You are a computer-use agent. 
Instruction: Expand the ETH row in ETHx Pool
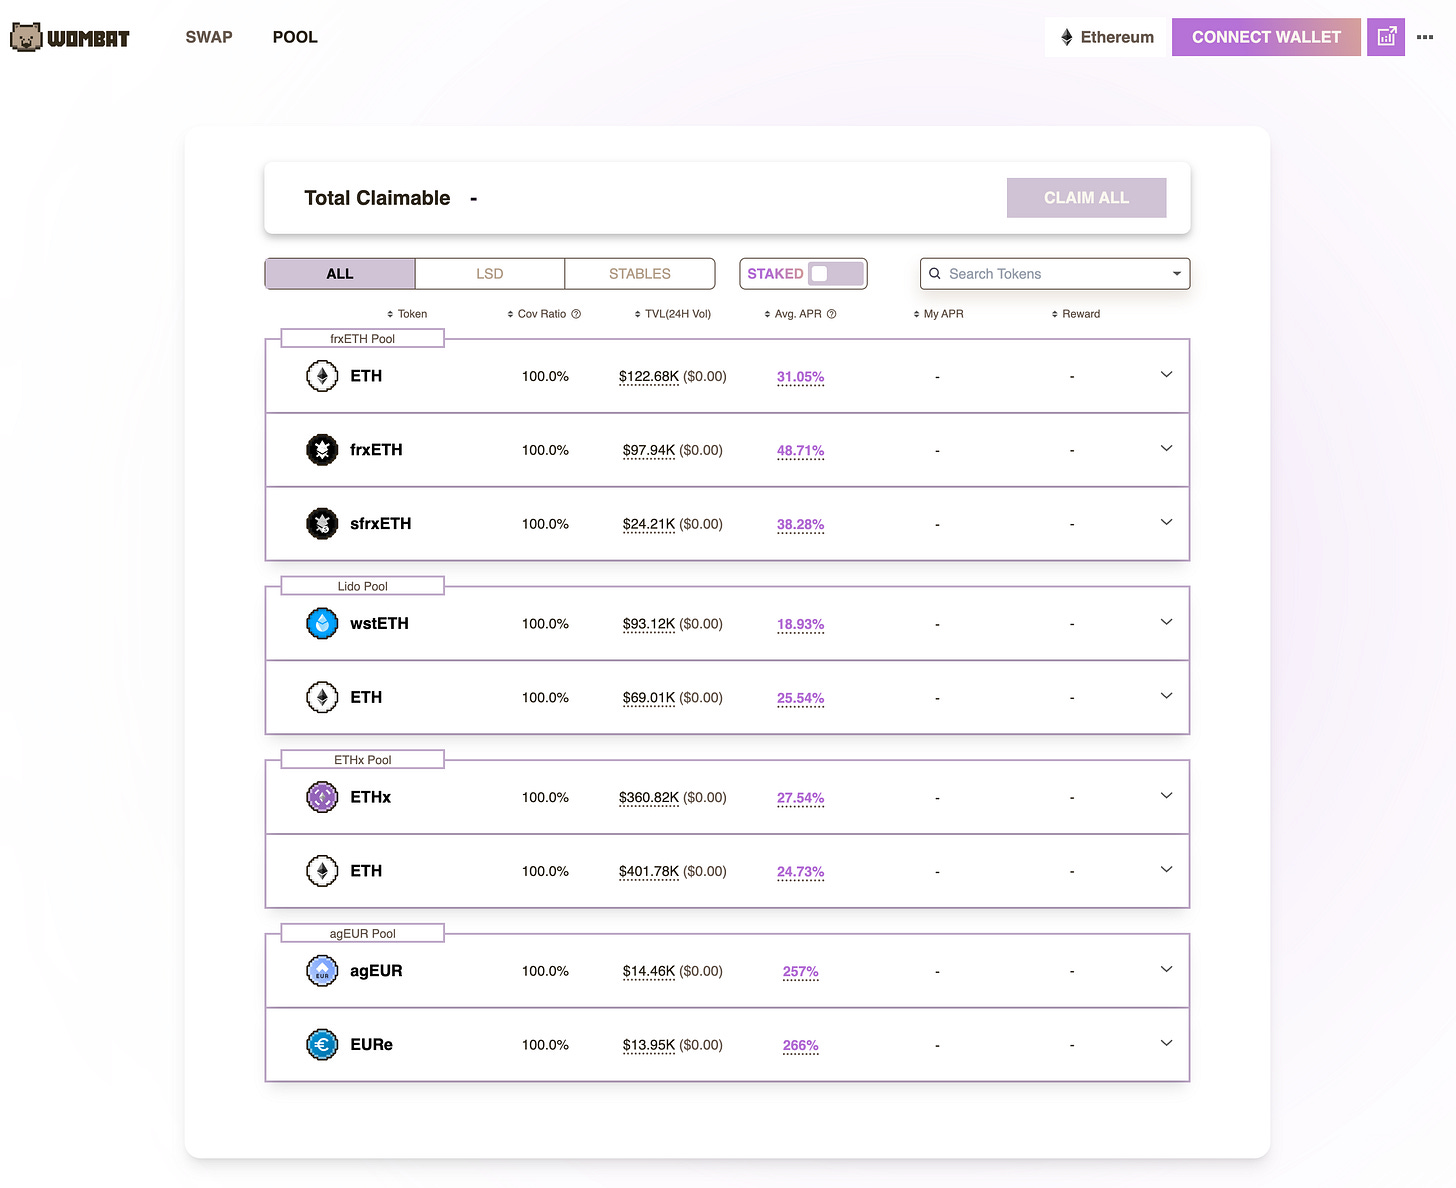click(x=1166, y=870)
